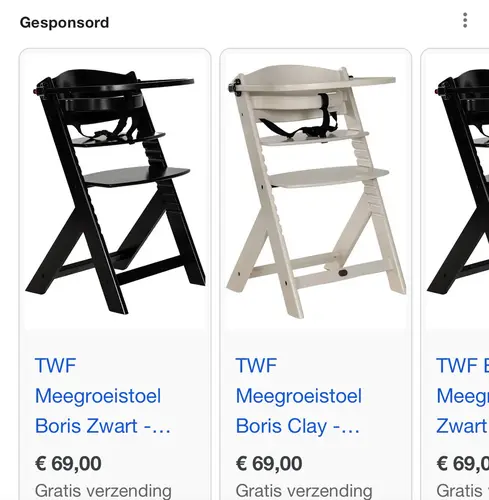
Task: Click the word TWF on second card
Action: pos(256,365)
